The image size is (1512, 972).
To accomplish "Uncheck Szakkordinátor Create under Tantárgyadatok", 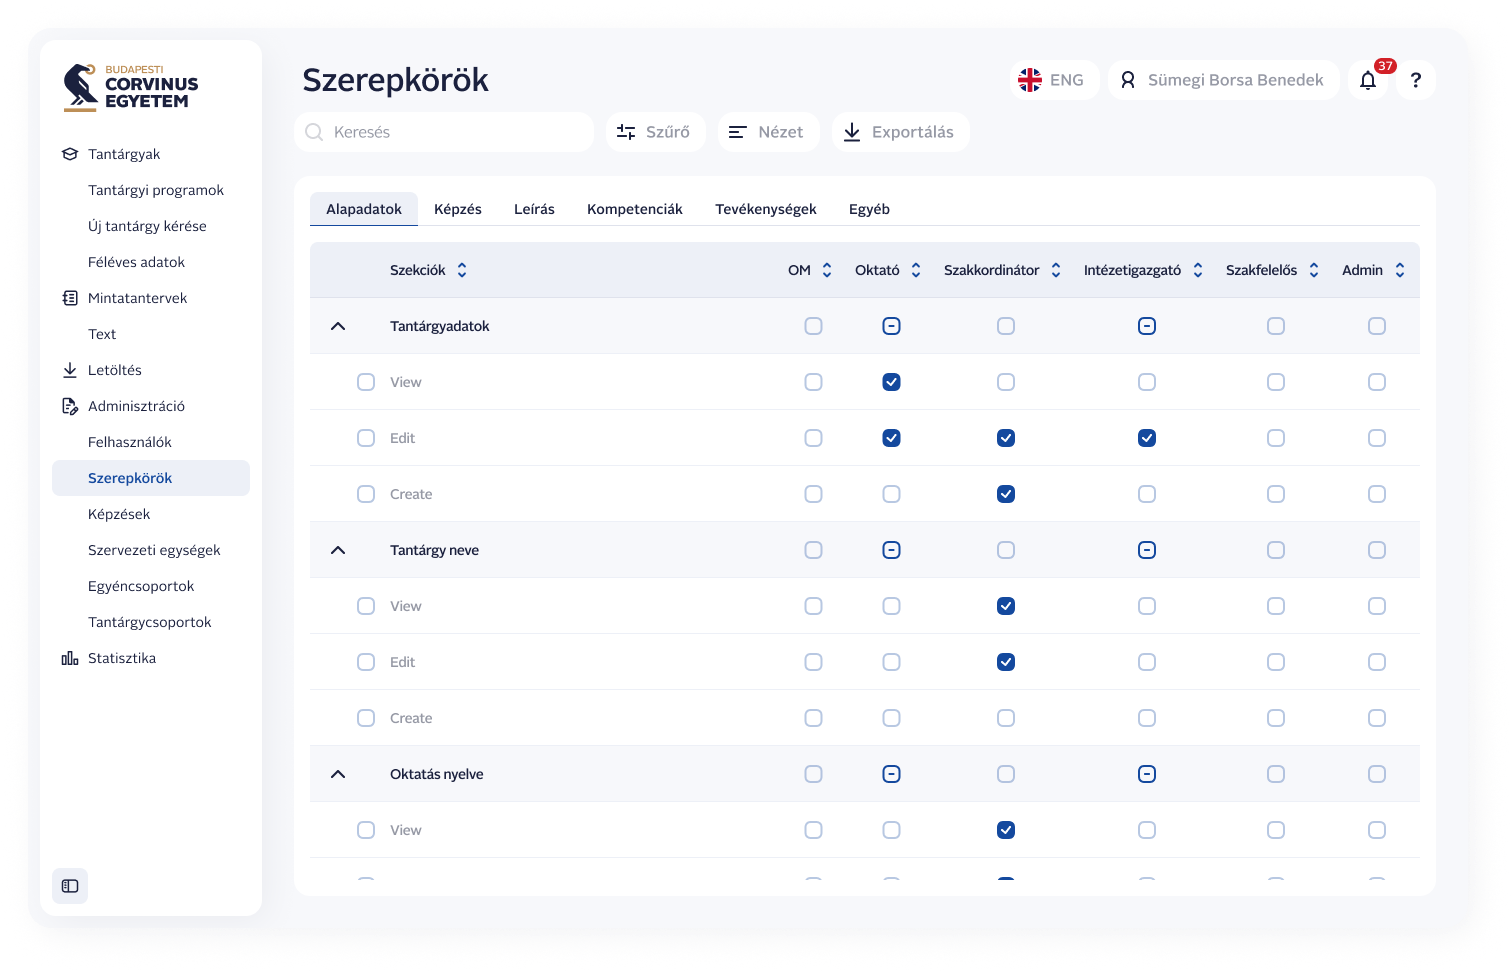I will click(1006, 494).
